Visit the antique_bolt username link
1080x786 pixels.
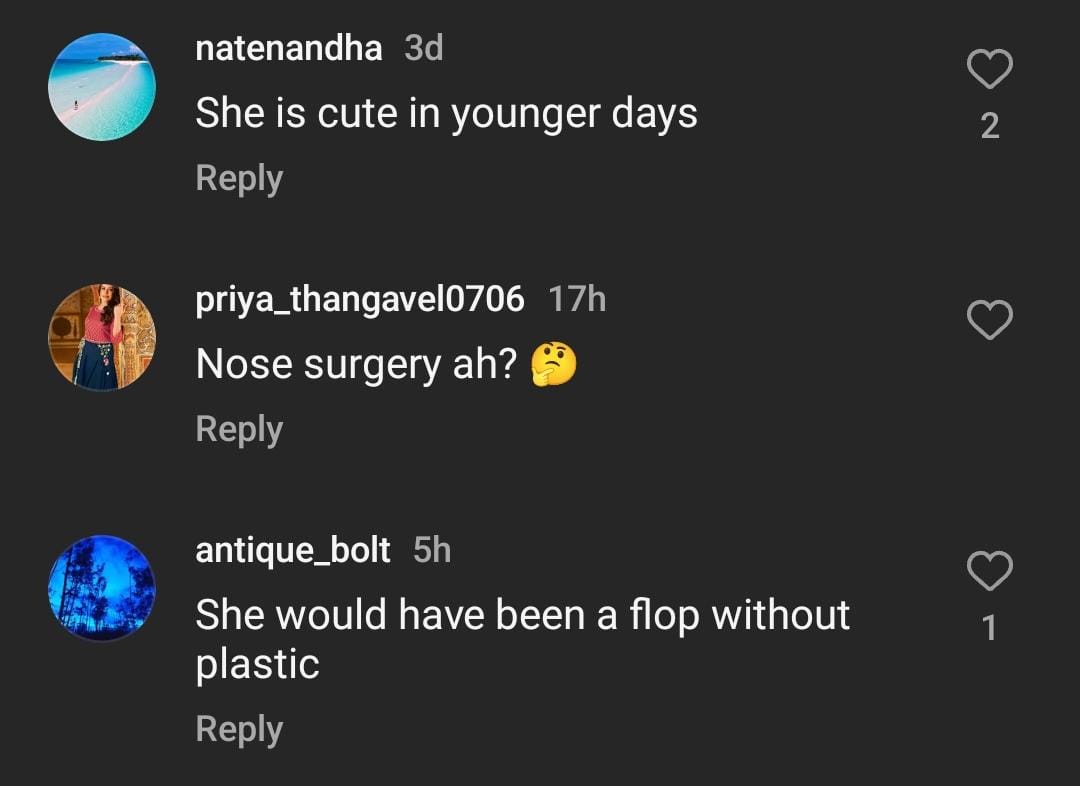tap(293, 550)
